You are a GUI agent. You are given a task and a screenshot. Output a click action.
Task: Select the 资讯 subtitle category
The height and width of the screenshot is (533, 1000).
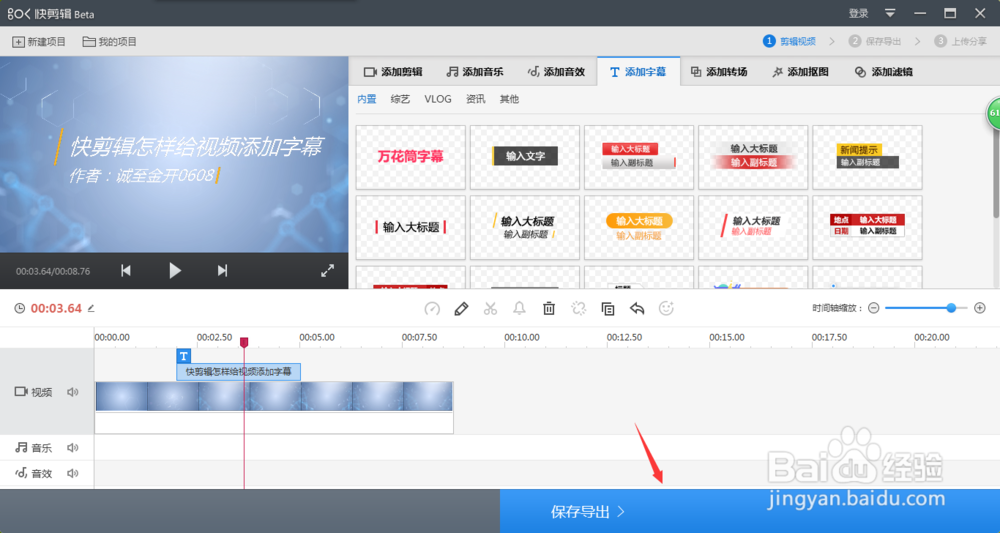point(475,99)
